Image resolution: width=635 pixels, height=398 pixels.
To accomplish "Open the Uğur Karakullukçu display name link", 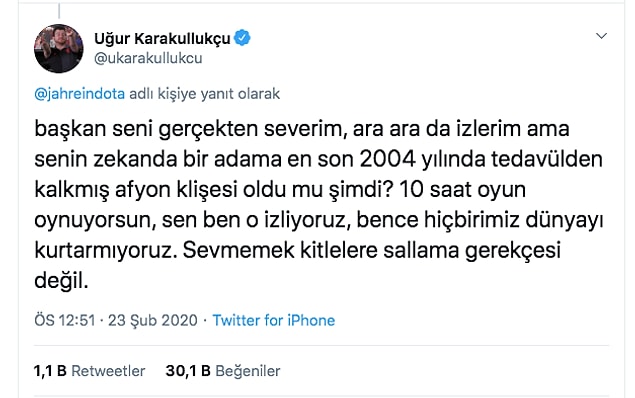I will tap(162, 38).
